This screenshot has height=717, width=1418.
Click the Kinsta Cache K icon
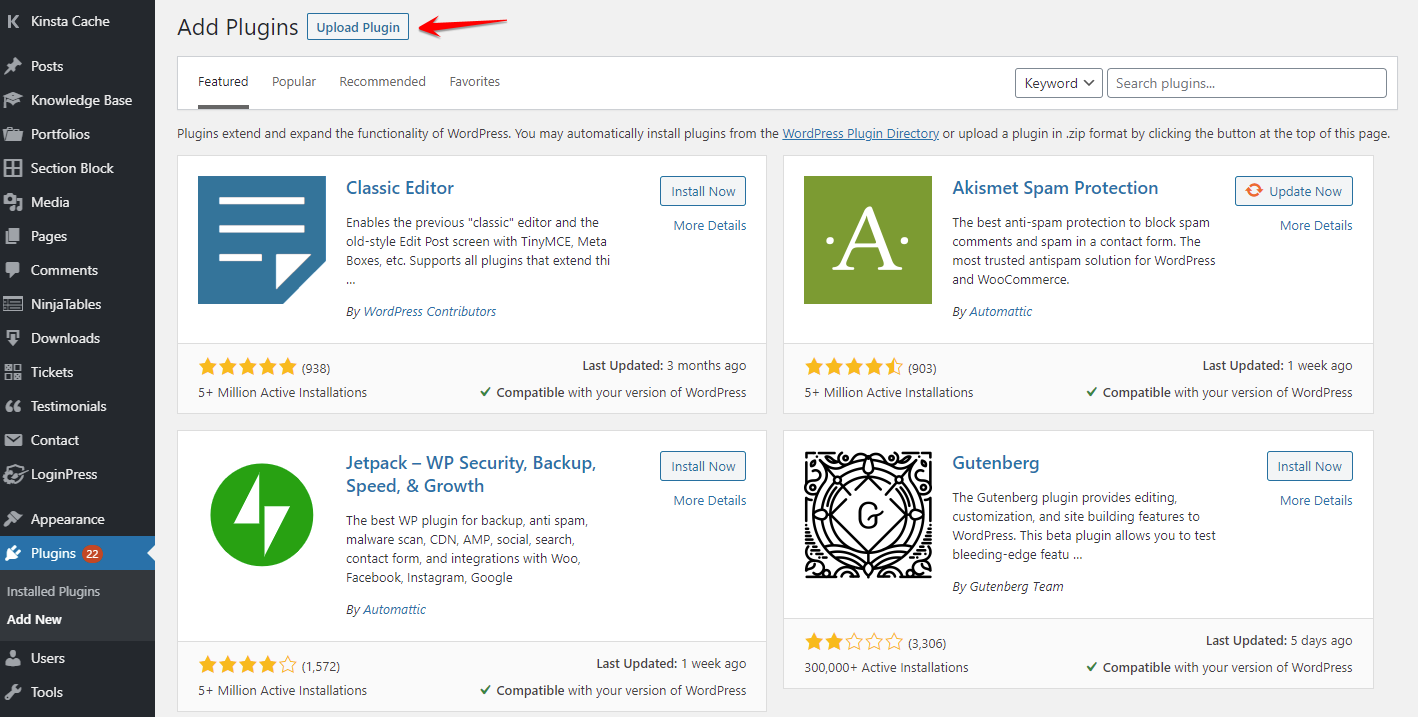pos(13,21)
